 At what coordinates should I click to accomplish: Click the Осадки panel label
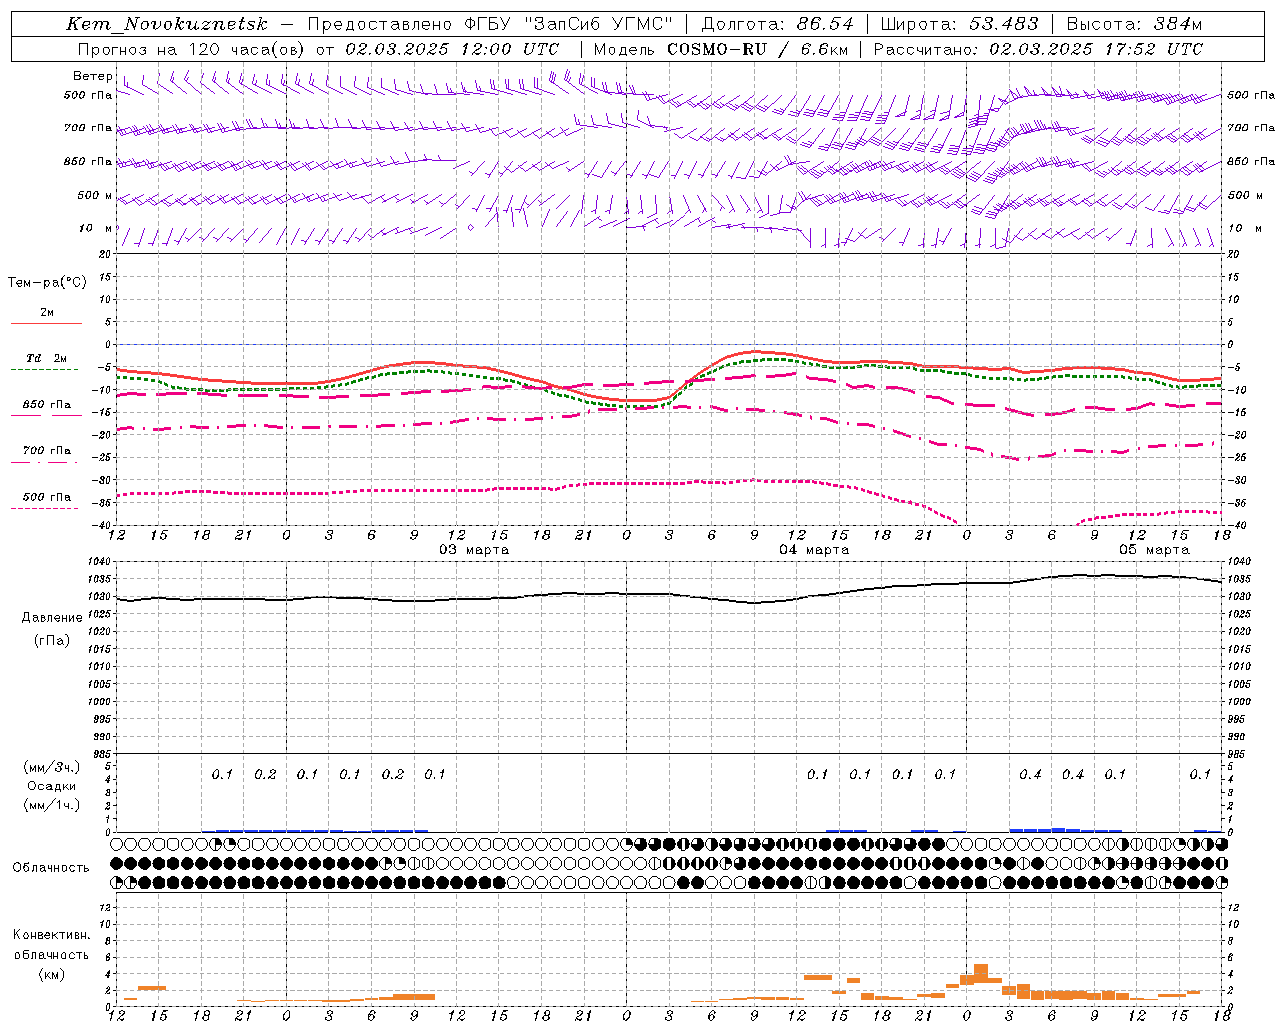click(x=52, y=786)
